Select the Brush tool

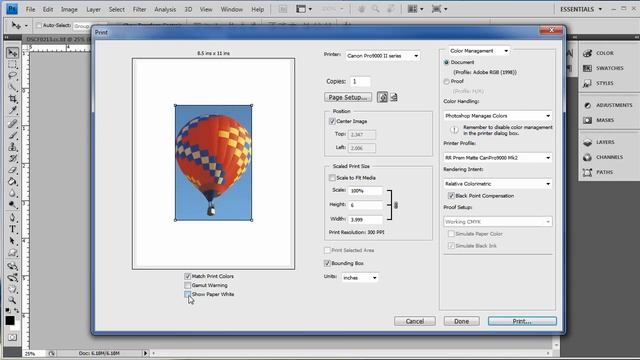[13, 135]
